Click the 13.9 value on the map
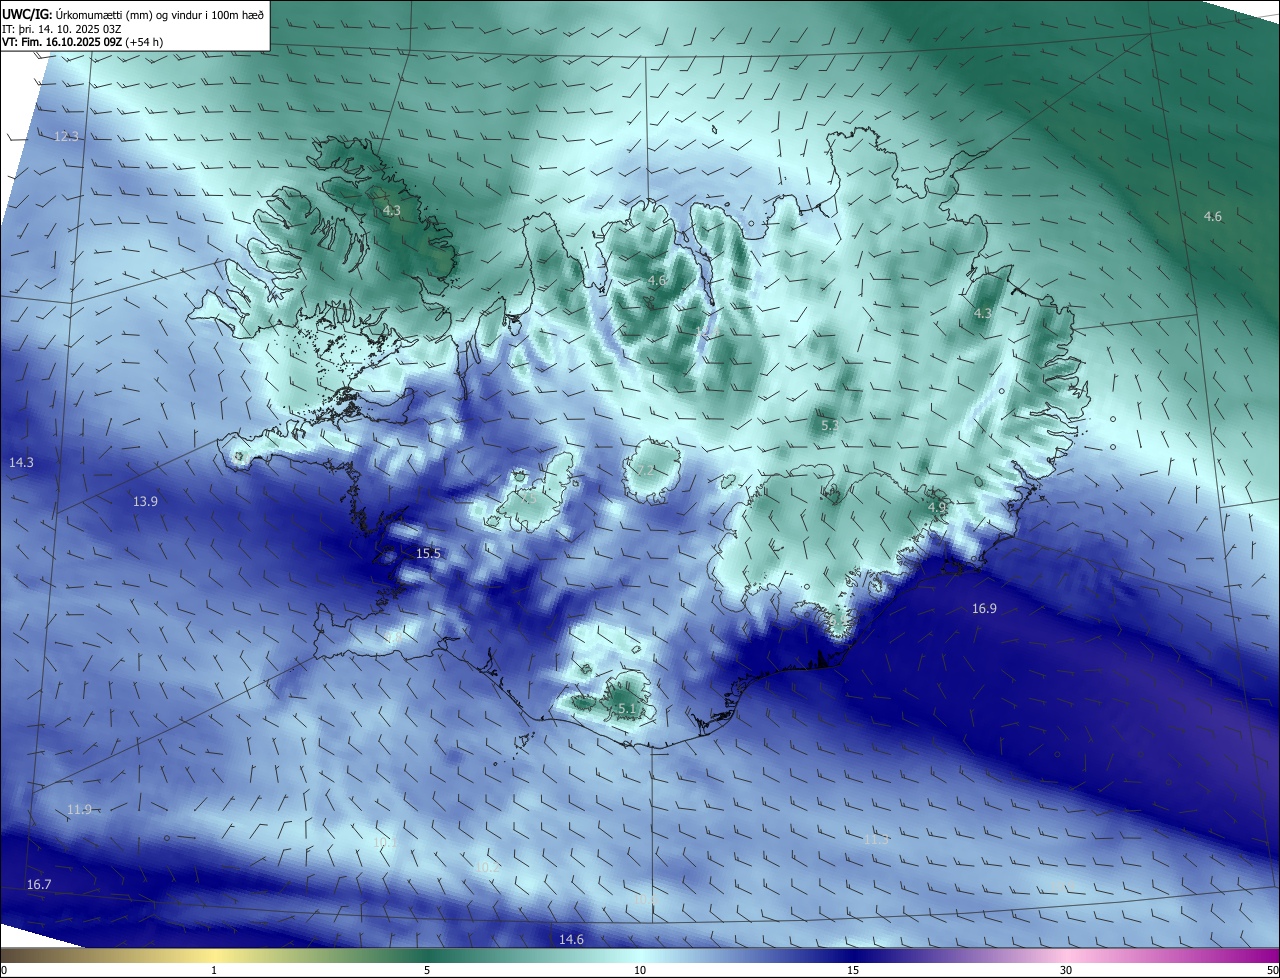Screen dimensions: 1280x978 coord(145,501)
